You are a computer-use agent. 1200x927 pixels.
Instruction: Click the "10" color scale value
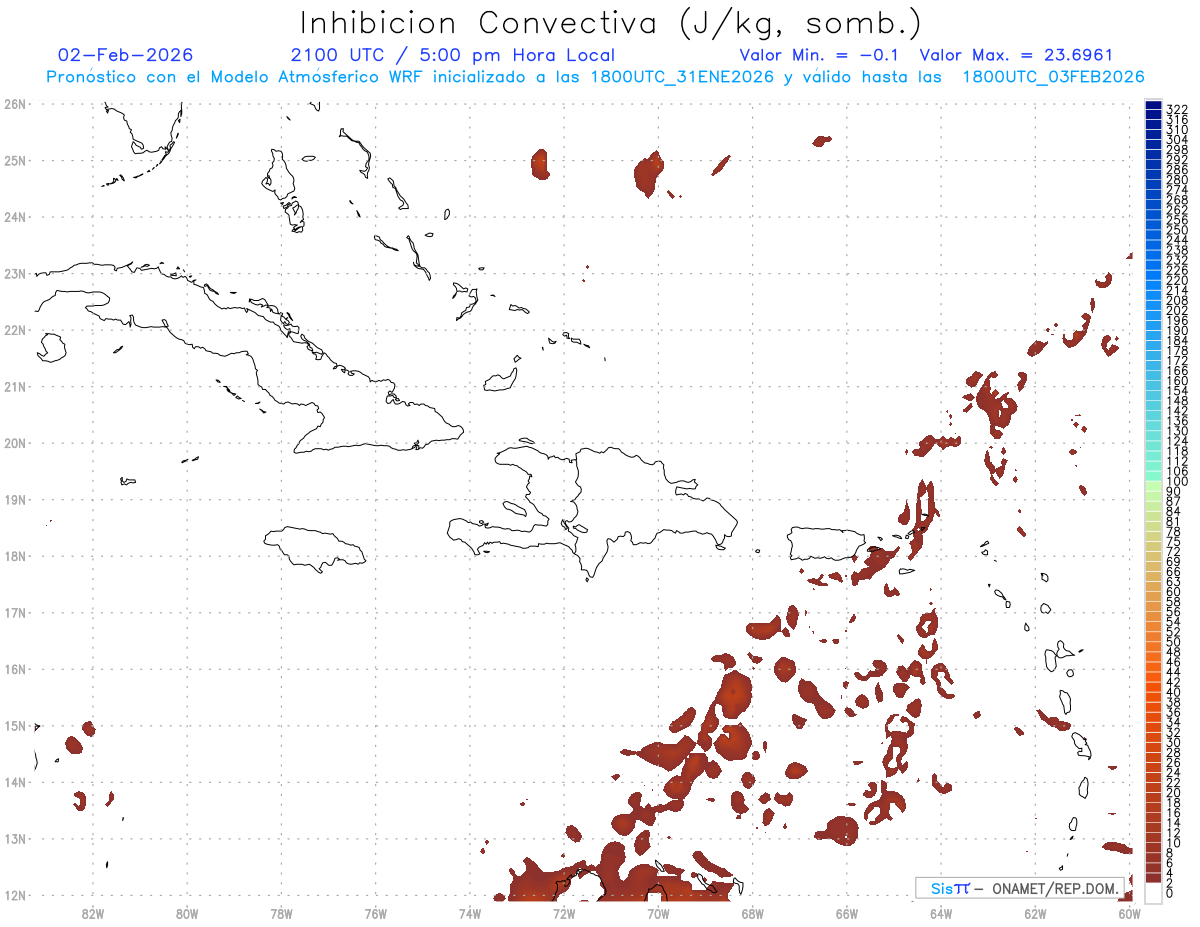[1174, 843]
